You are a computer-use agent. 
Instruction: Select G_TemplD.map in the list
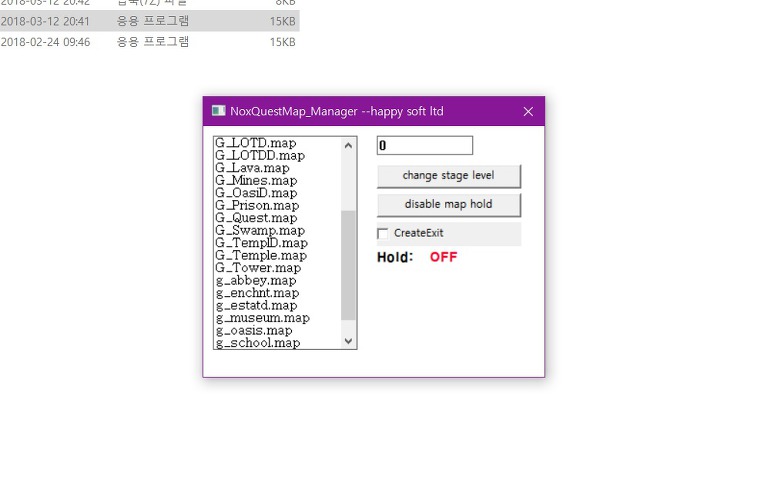click(278, 243)
